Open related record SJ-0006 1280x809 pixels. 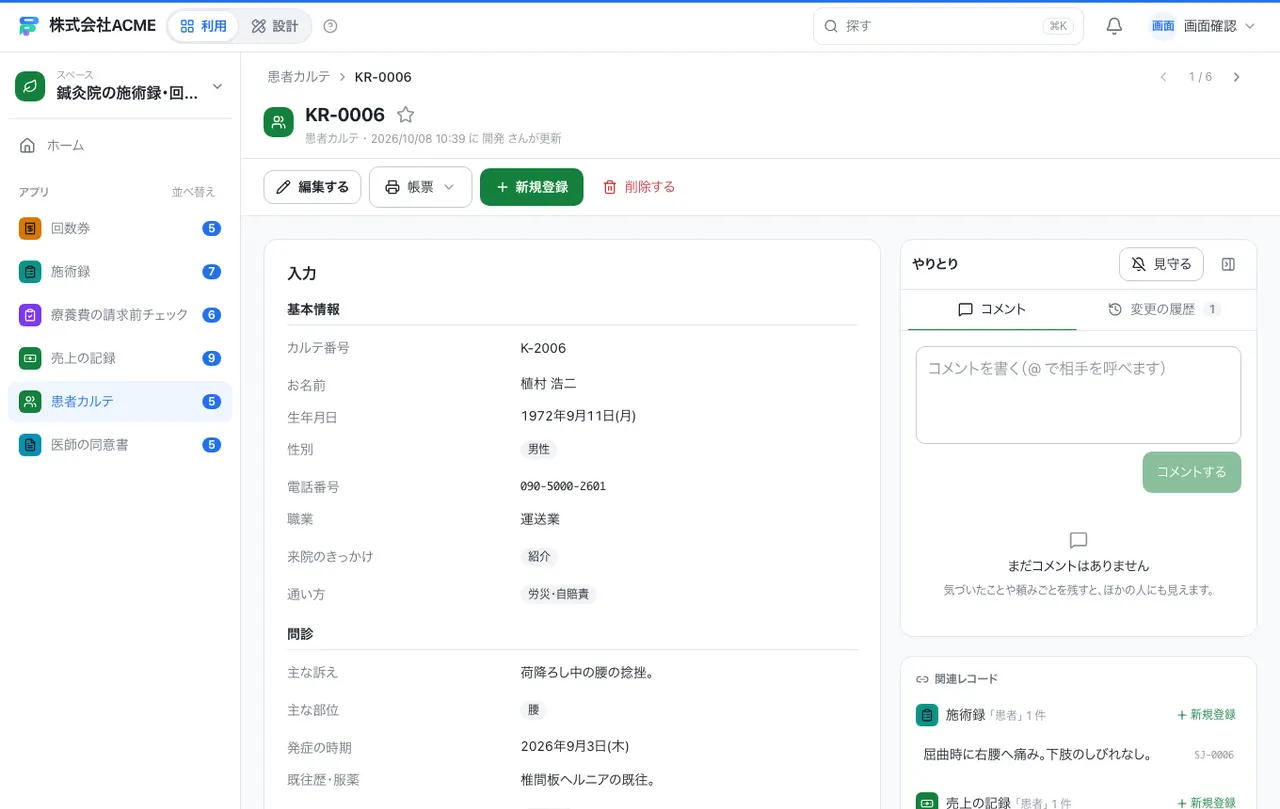[x=1078, y=755]
